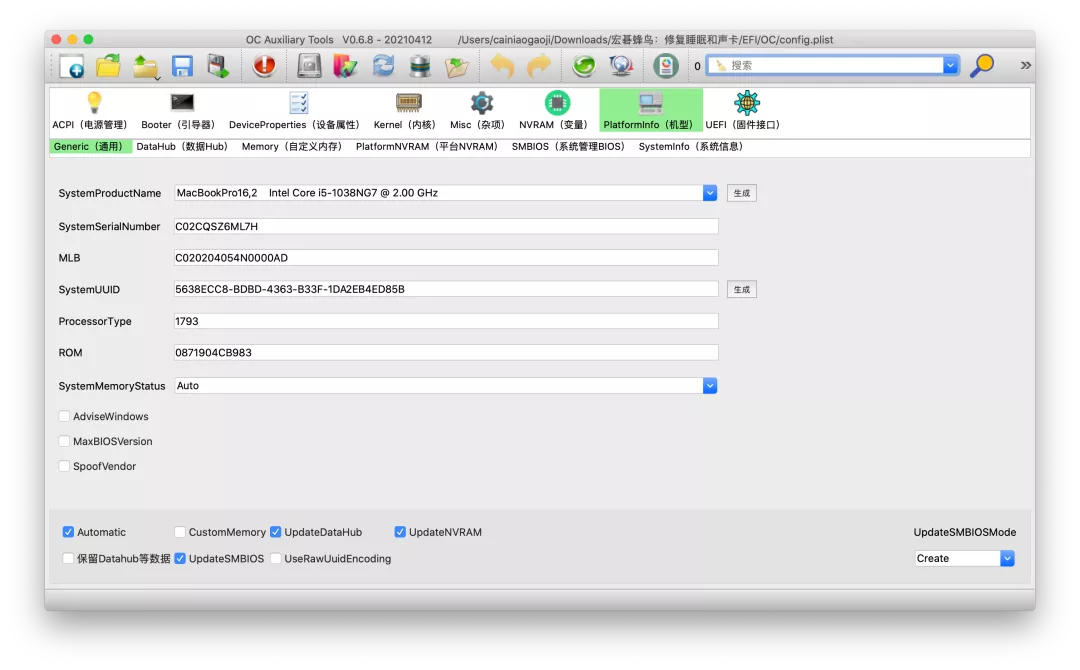The height and width of the screenshot is (670, 1080).
Task: Save config with floppy disk icon
Action: (x=182, y=66)
